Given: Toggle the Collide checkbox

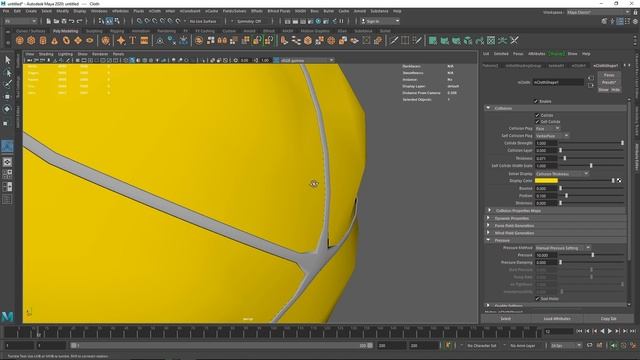Looking at the screenshot, I should [537, 115].
